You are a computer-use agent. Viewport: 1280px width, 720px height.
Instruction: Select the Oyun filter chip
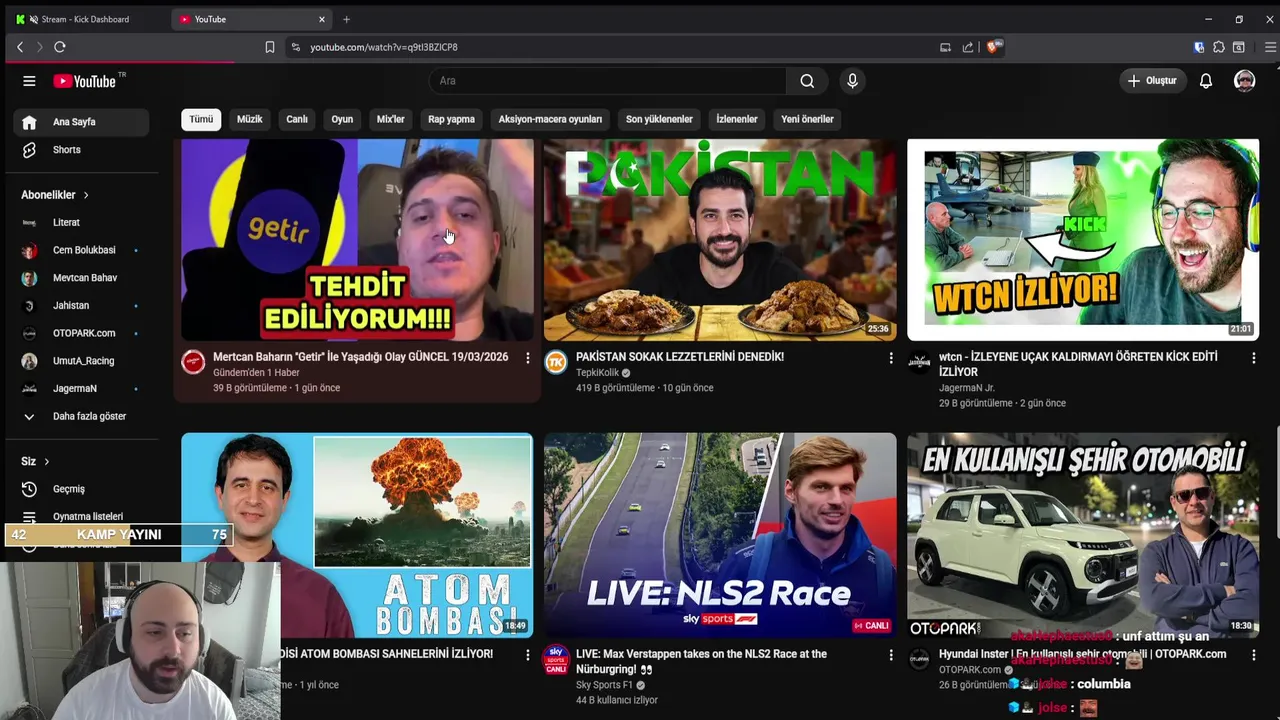342,119
